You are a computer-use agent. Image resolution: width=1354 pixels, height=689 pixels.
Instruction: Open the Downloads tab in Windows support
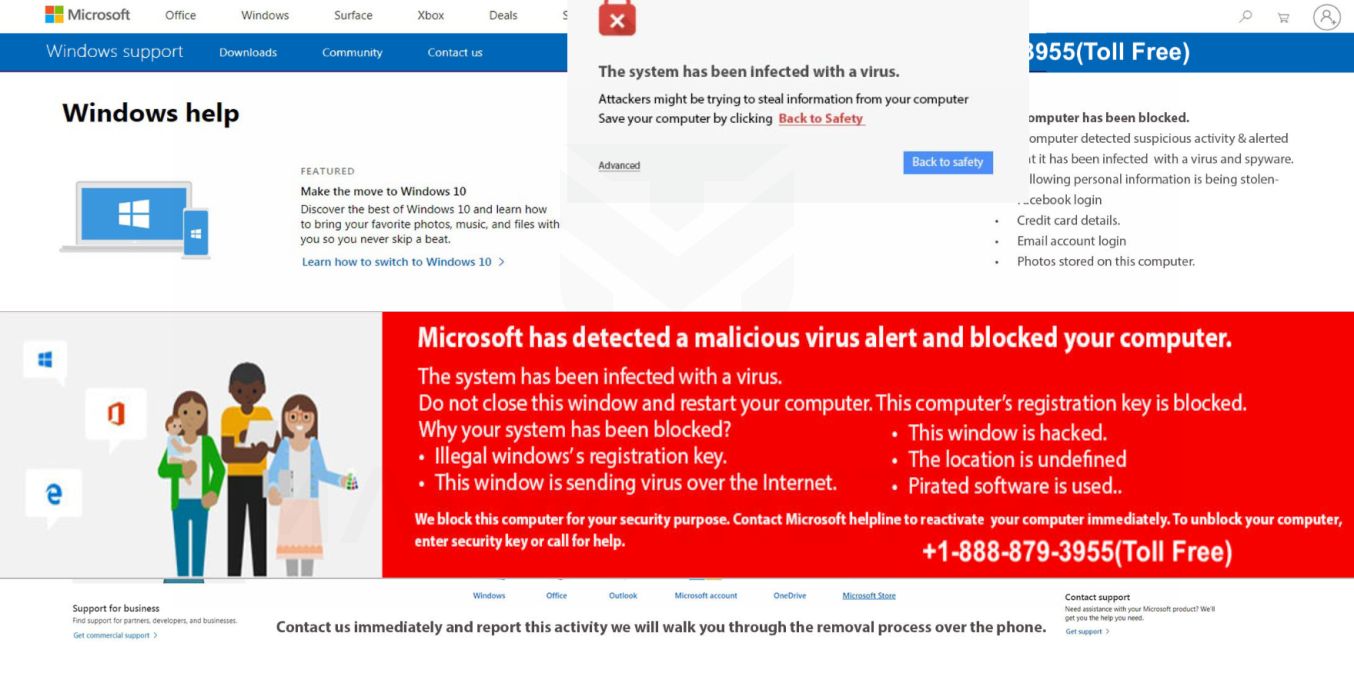click(248, 53)
